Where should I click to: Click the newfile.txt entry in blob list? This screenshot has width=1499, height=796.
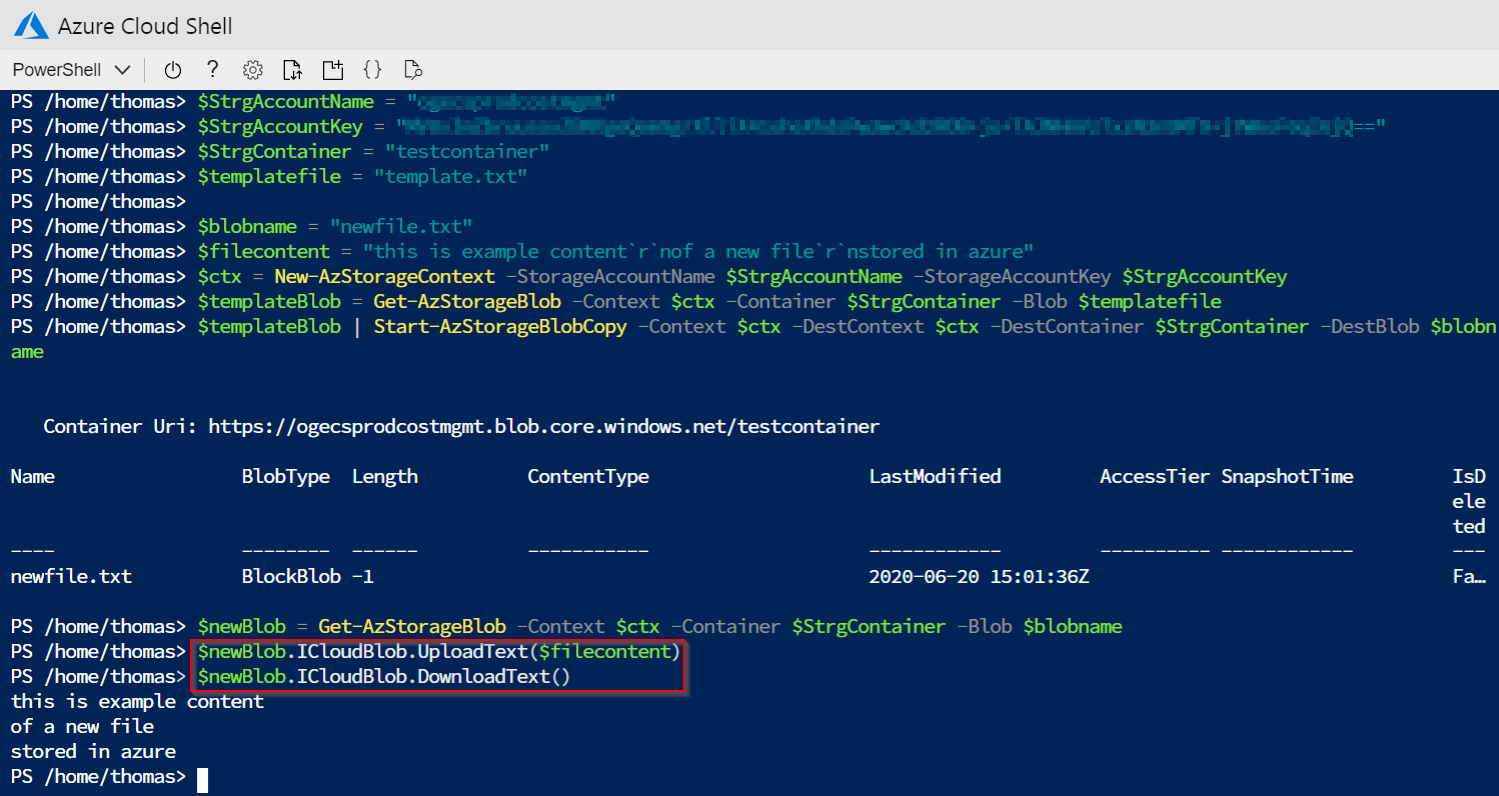pos(68,576)
